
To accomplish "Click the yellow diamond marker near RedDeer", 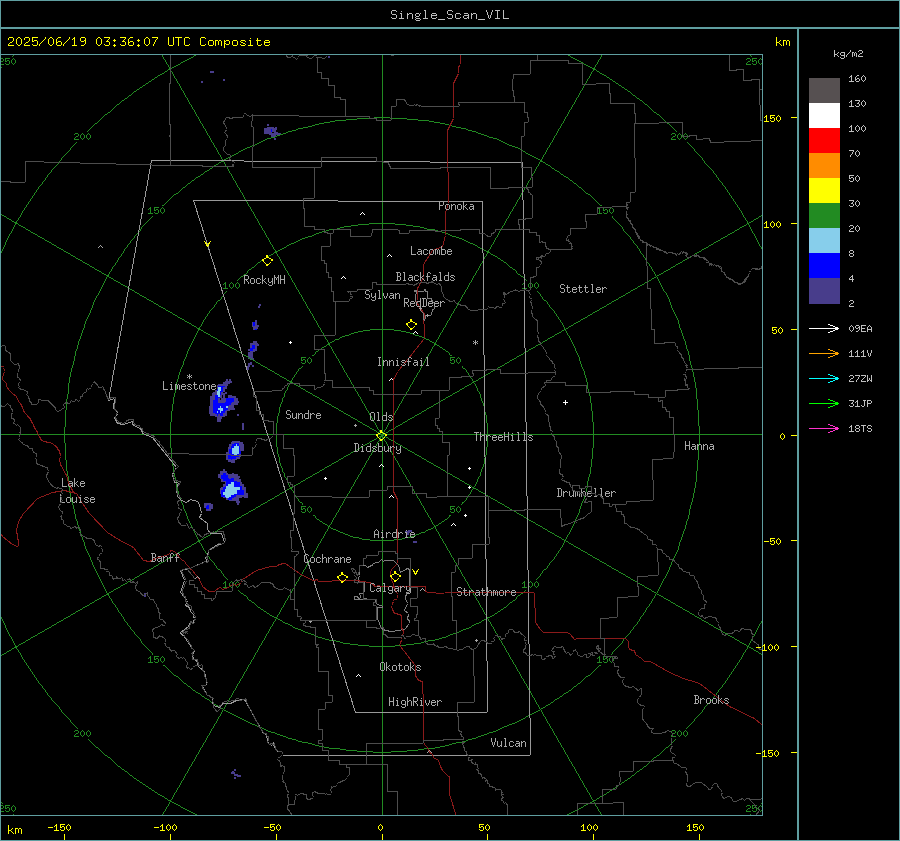I will click(411, 325).
